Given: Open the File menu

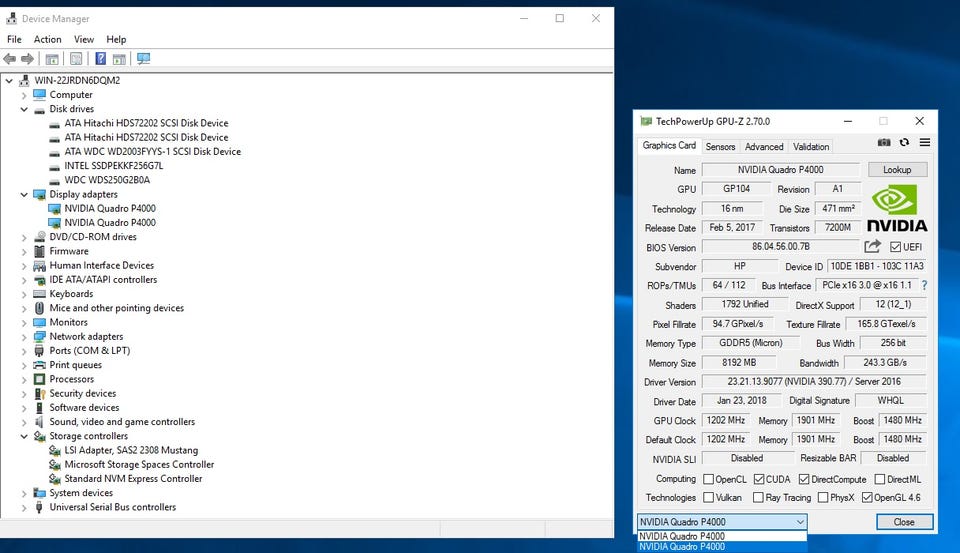Looking at the screenshot, I should coord(14,39).
